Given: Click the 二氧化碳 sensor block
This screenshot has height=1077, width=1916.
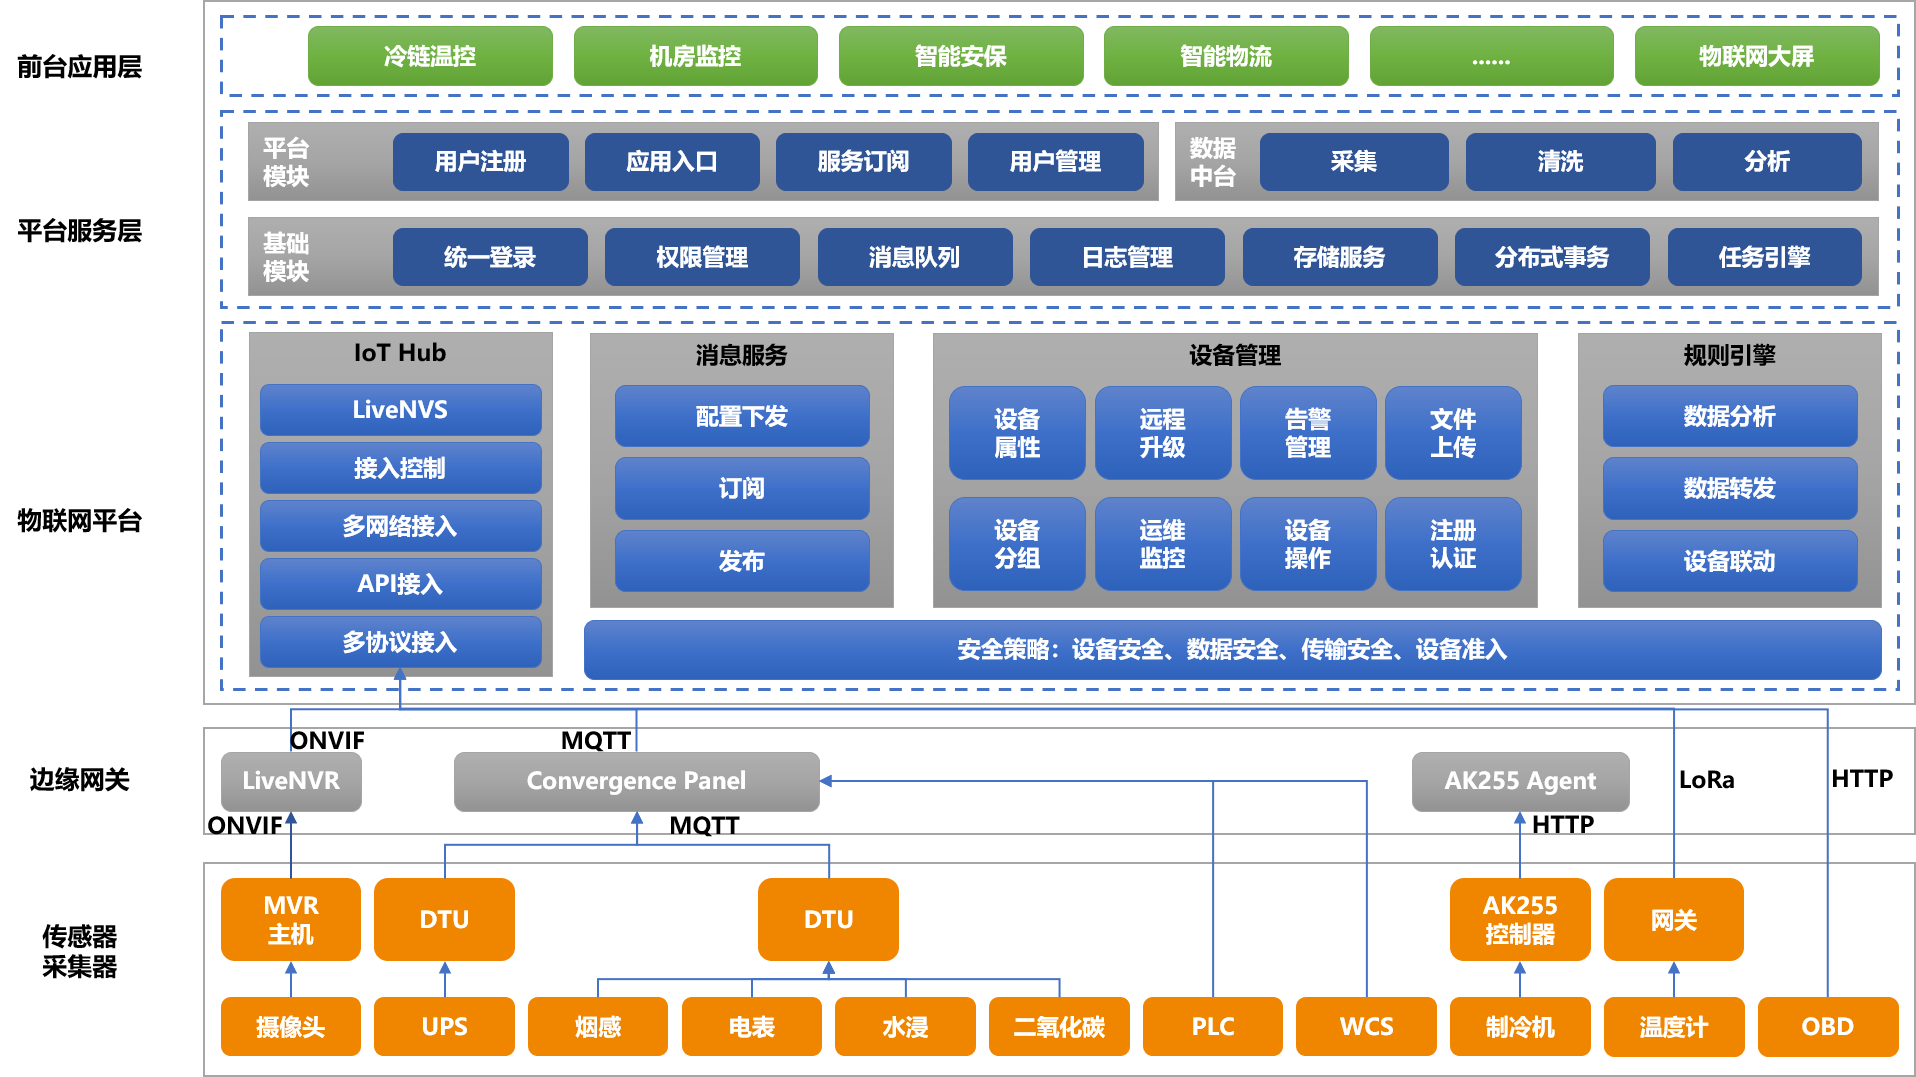Looking at the screenshot, I should tap(1059, 1027).
